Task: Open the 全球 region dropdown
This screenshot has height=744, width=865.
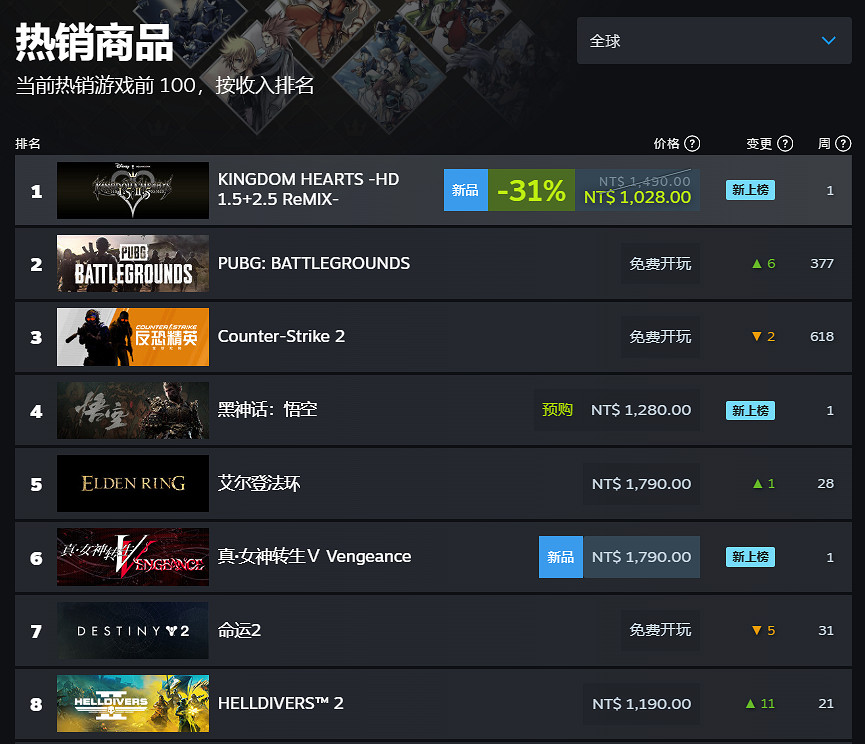Action: pyautogui.click(x=714, y=41)
